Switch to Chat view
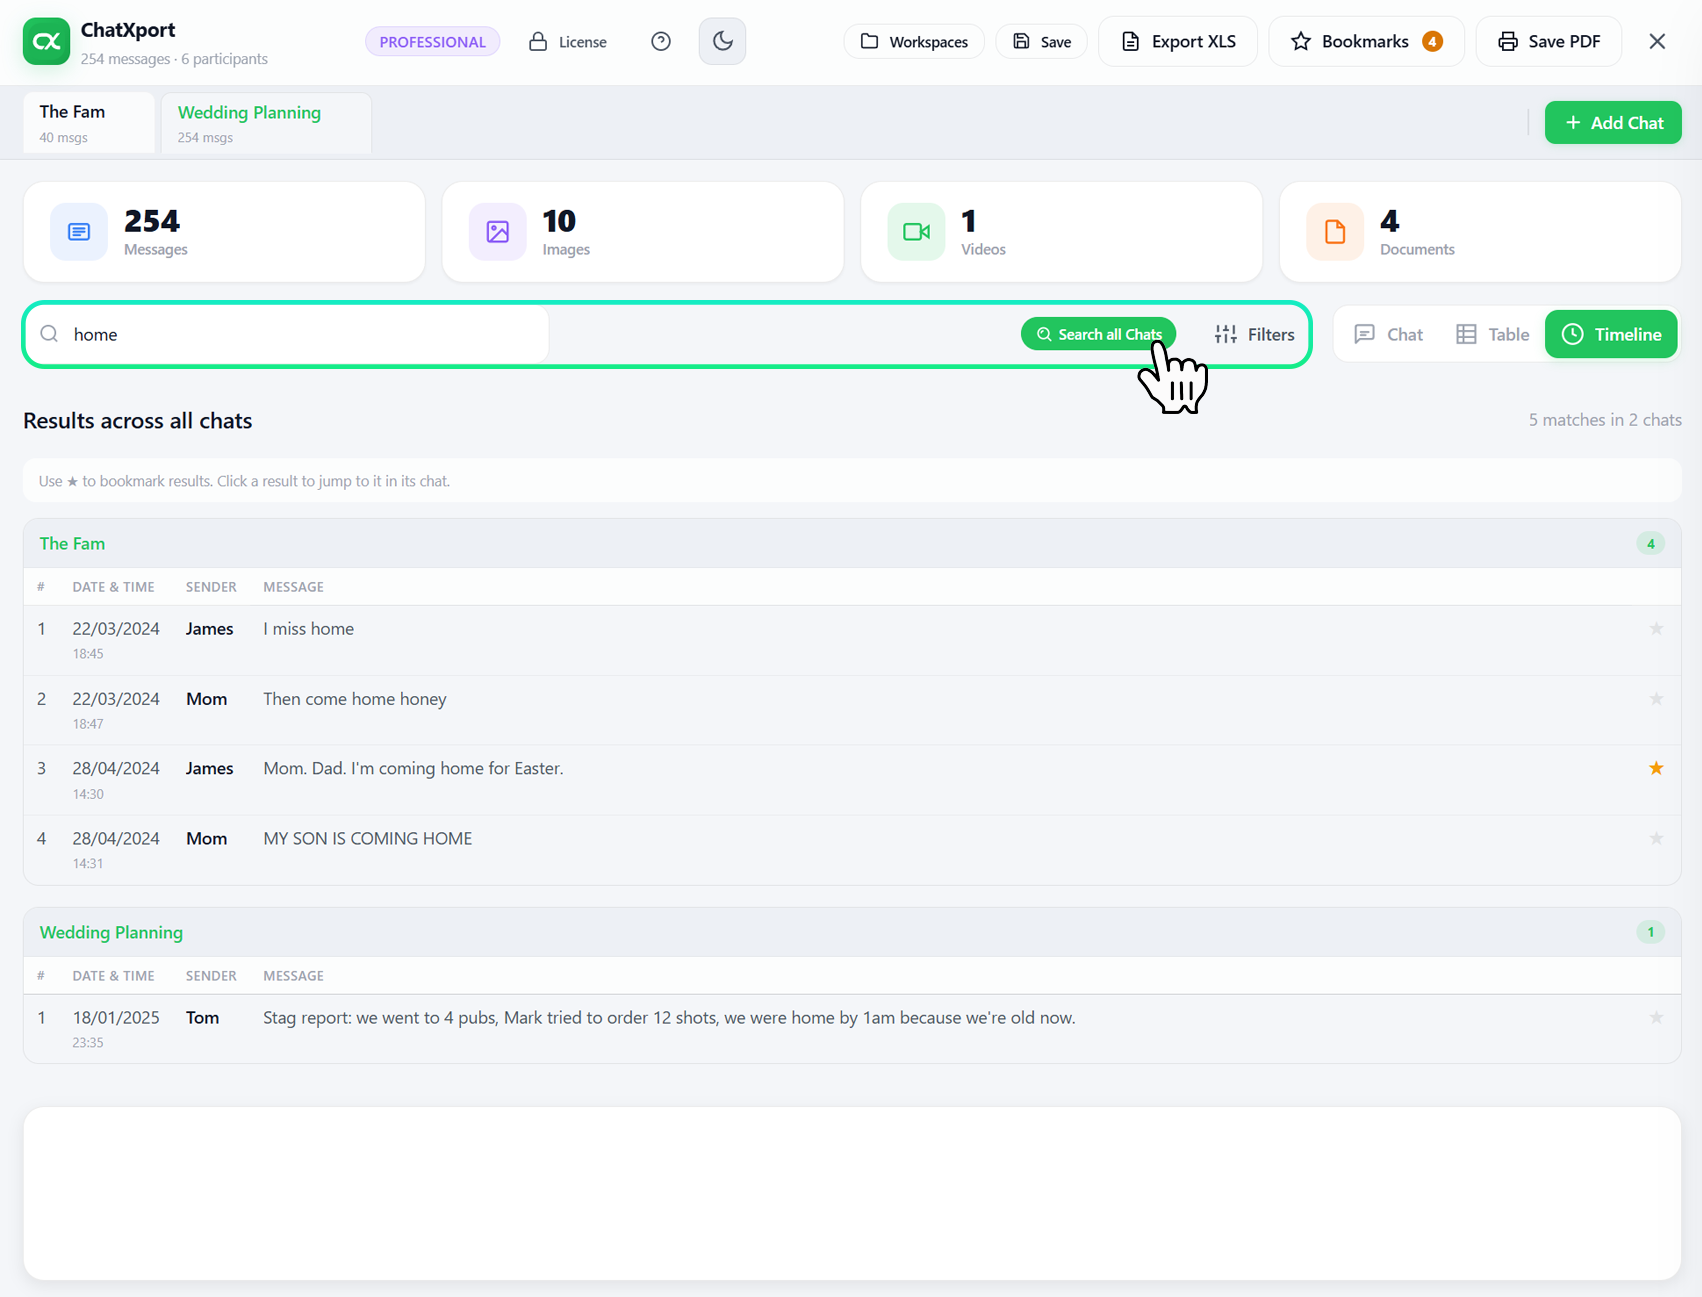 point(1388,334)
